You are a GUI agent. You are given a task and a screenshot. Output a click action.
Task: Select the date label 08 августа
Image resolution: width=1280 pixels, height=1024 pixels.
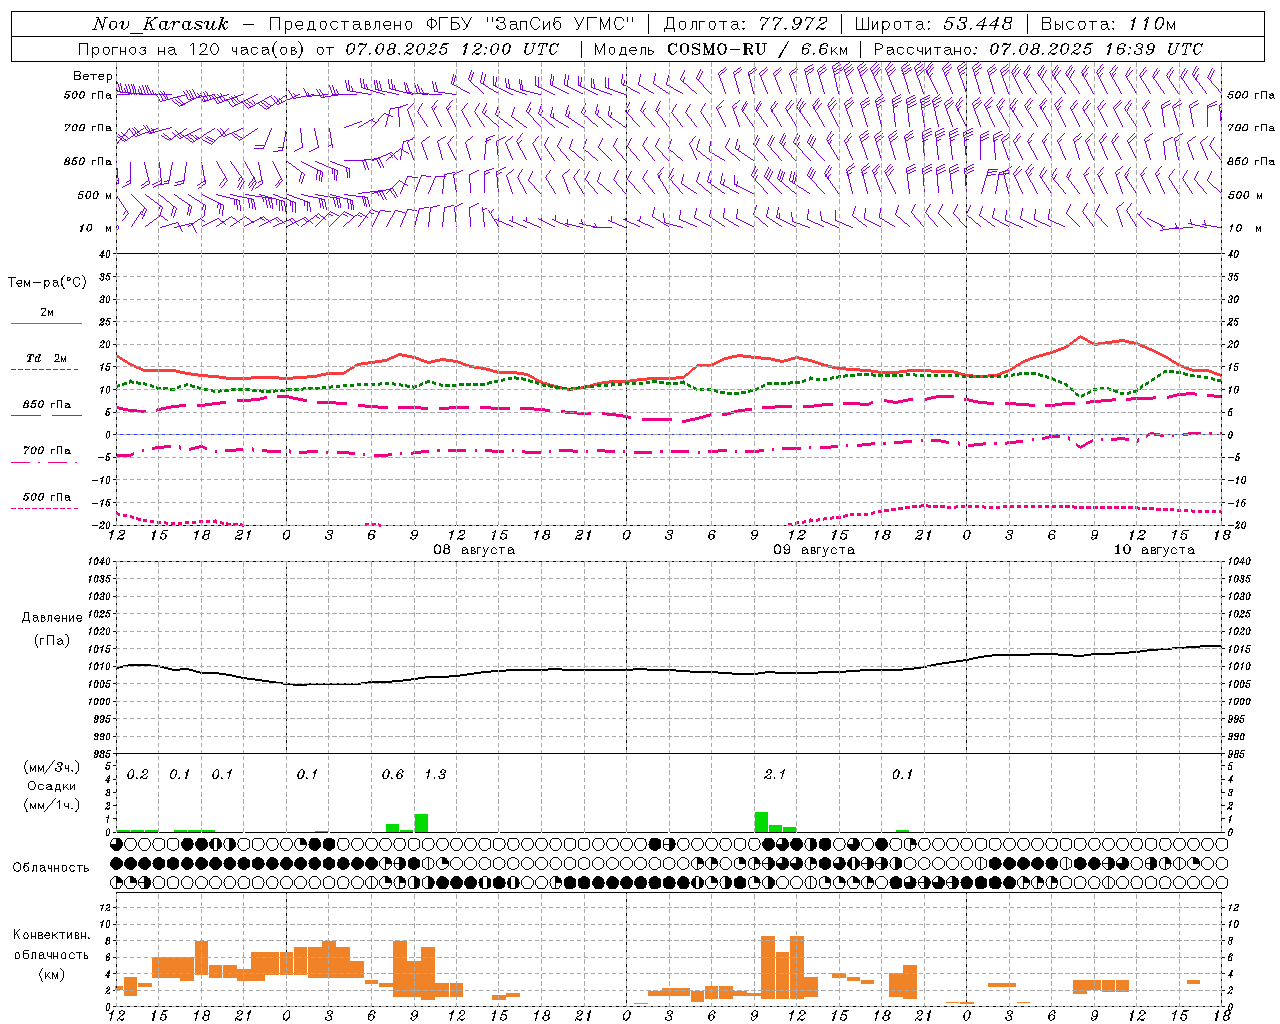point(474,550)
